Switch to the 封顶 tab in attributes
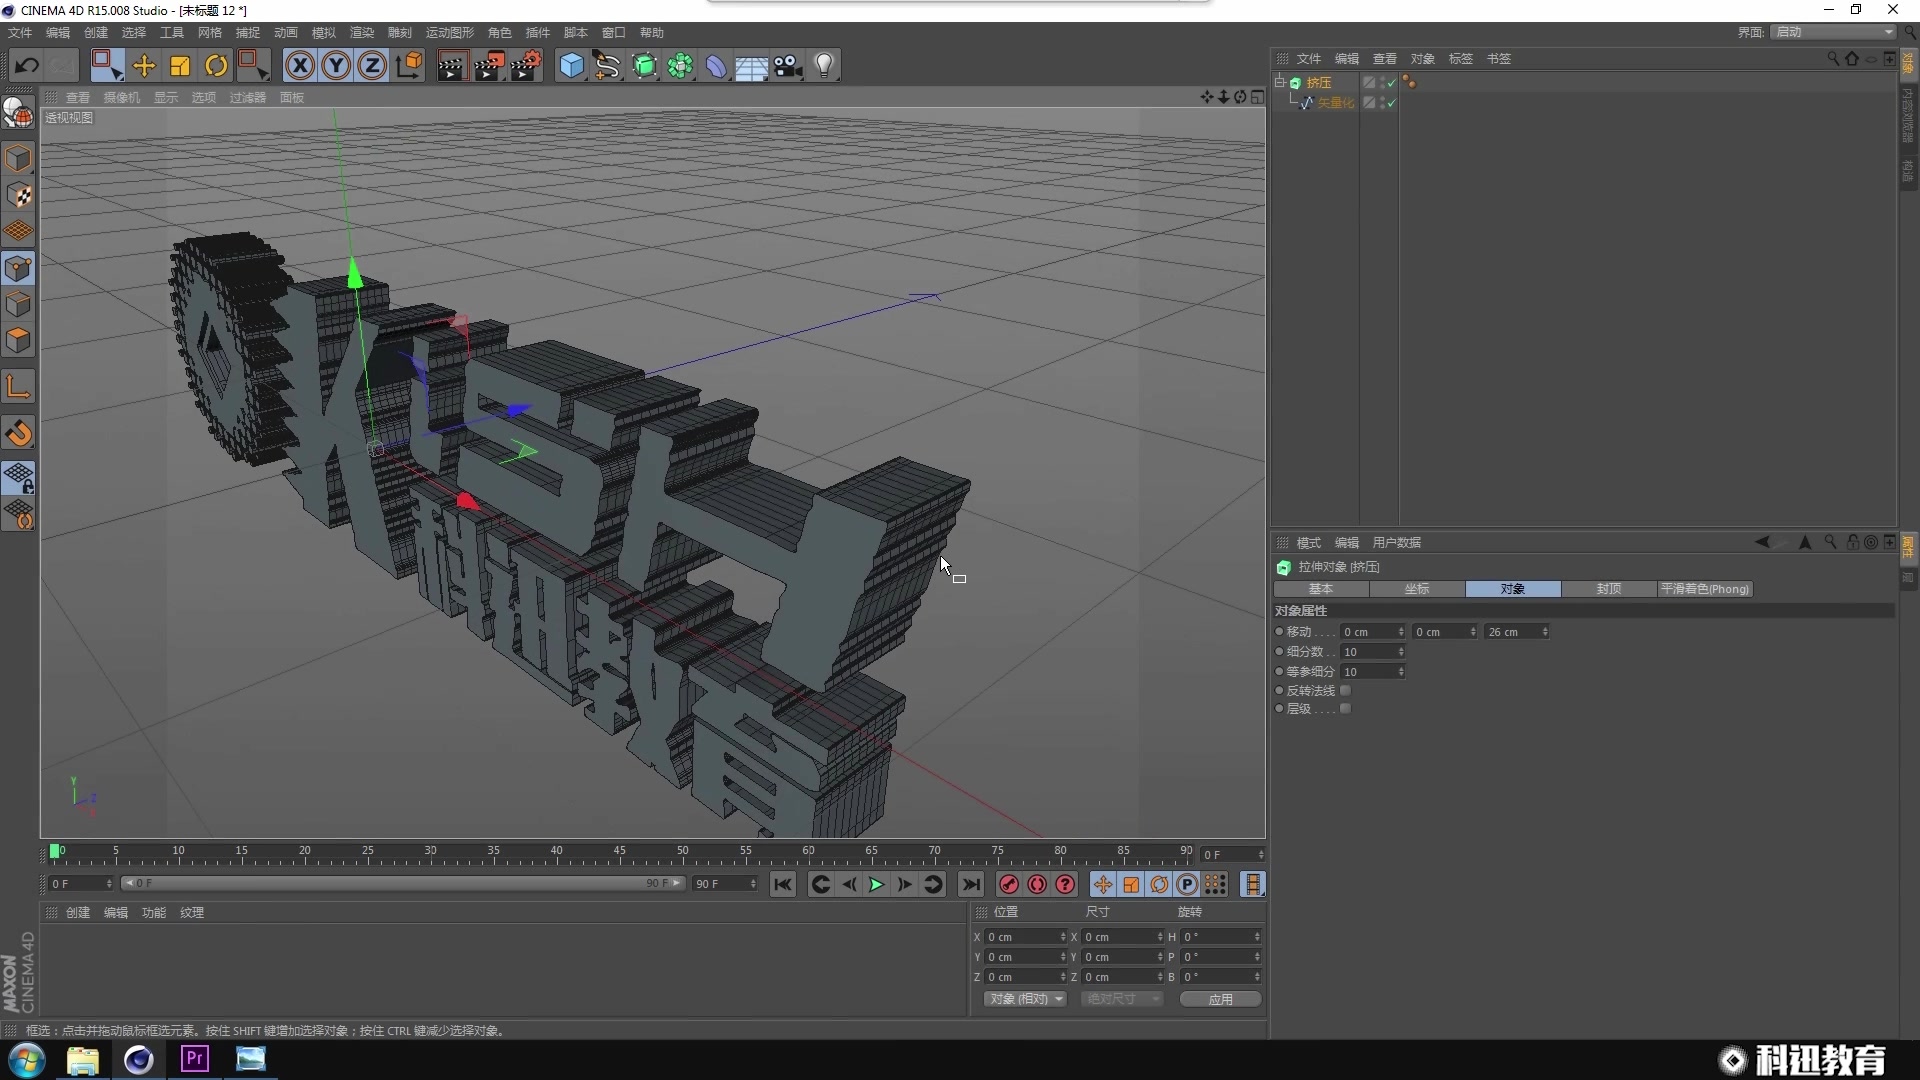The image size is (1920, 1080). 1608,589
